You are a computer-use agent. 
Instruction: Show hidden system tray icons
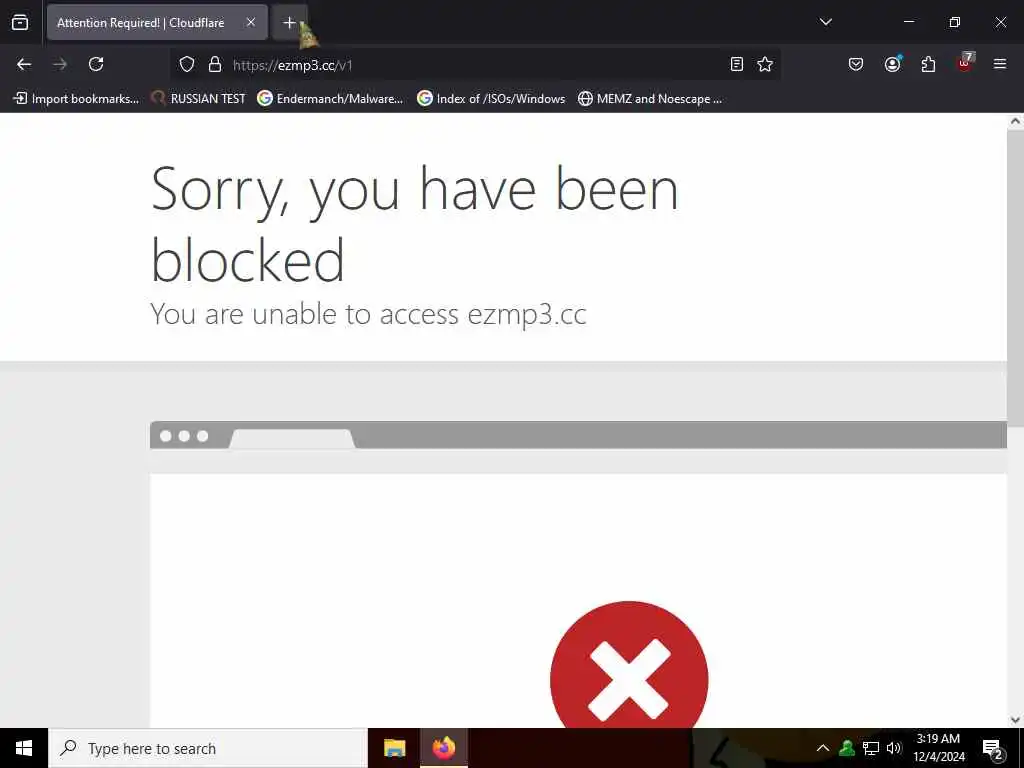(823, 748)
